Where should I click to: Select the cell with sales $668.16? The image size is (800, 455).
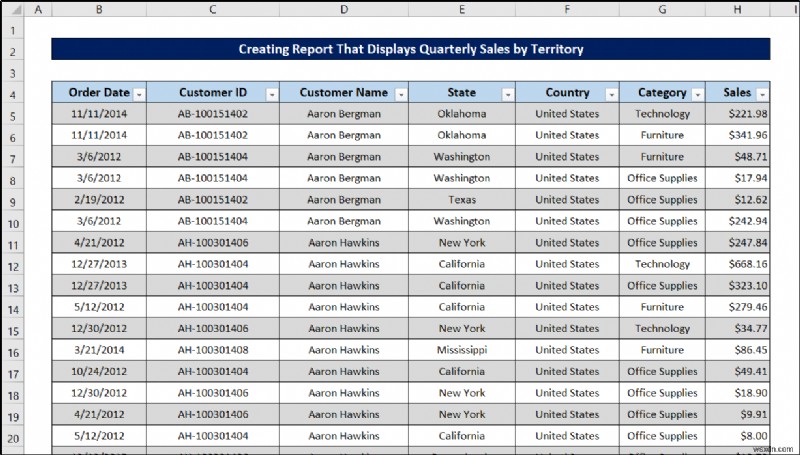[x=738, y=264]
